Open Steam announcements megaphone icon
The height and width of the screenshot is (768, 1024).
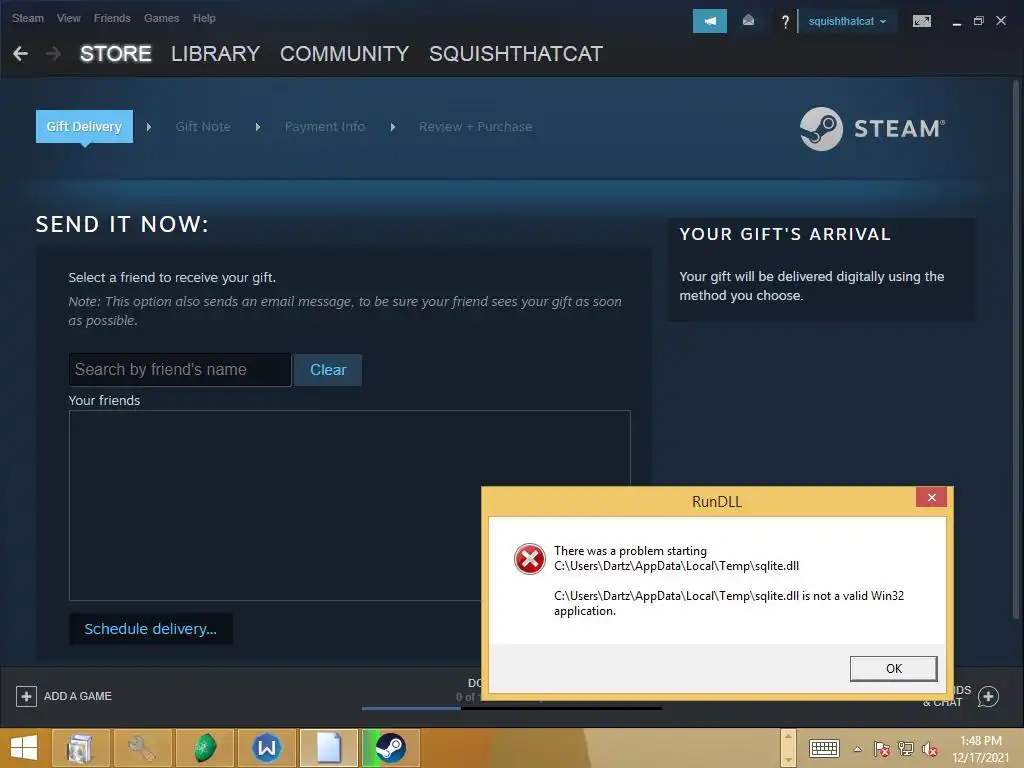coord(710,21)
